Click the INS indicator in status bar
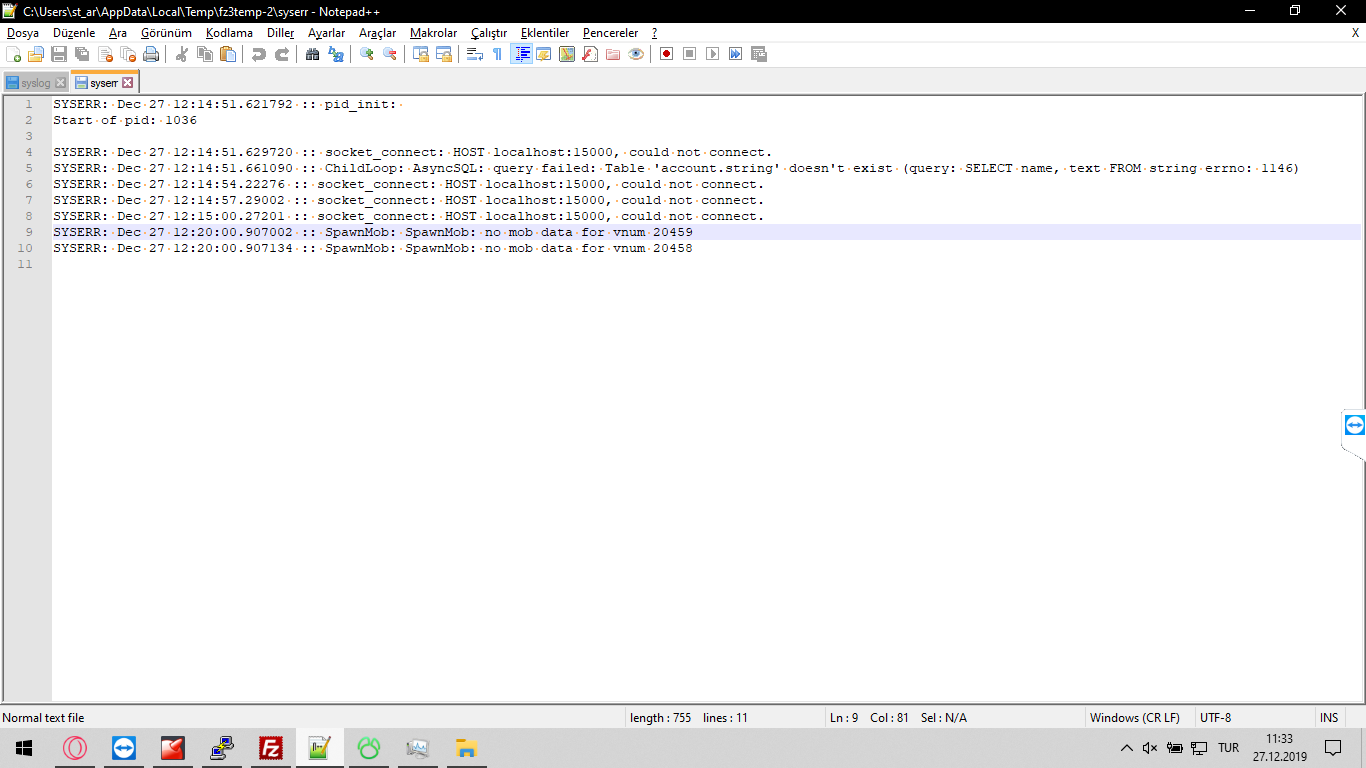Screen dimensions: 1366x768 point(1329,718)
